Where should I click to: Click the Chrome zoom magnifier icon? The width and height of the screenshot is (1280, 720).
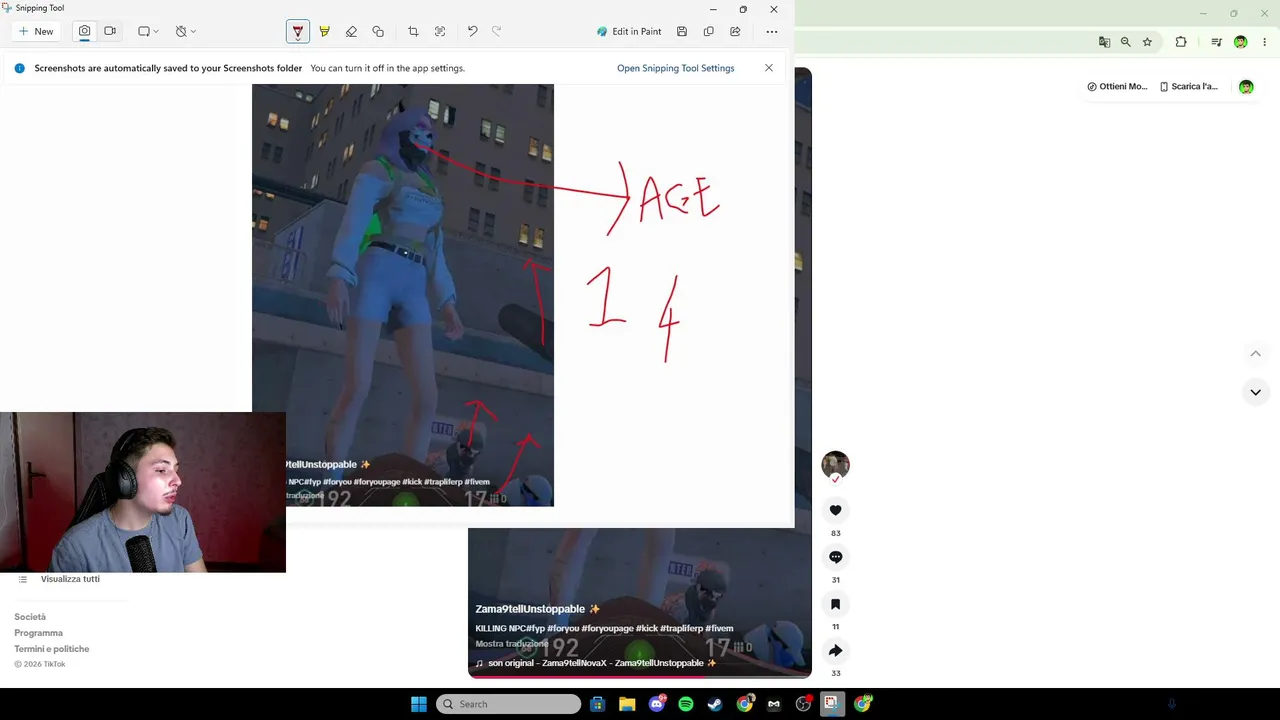1126,42
